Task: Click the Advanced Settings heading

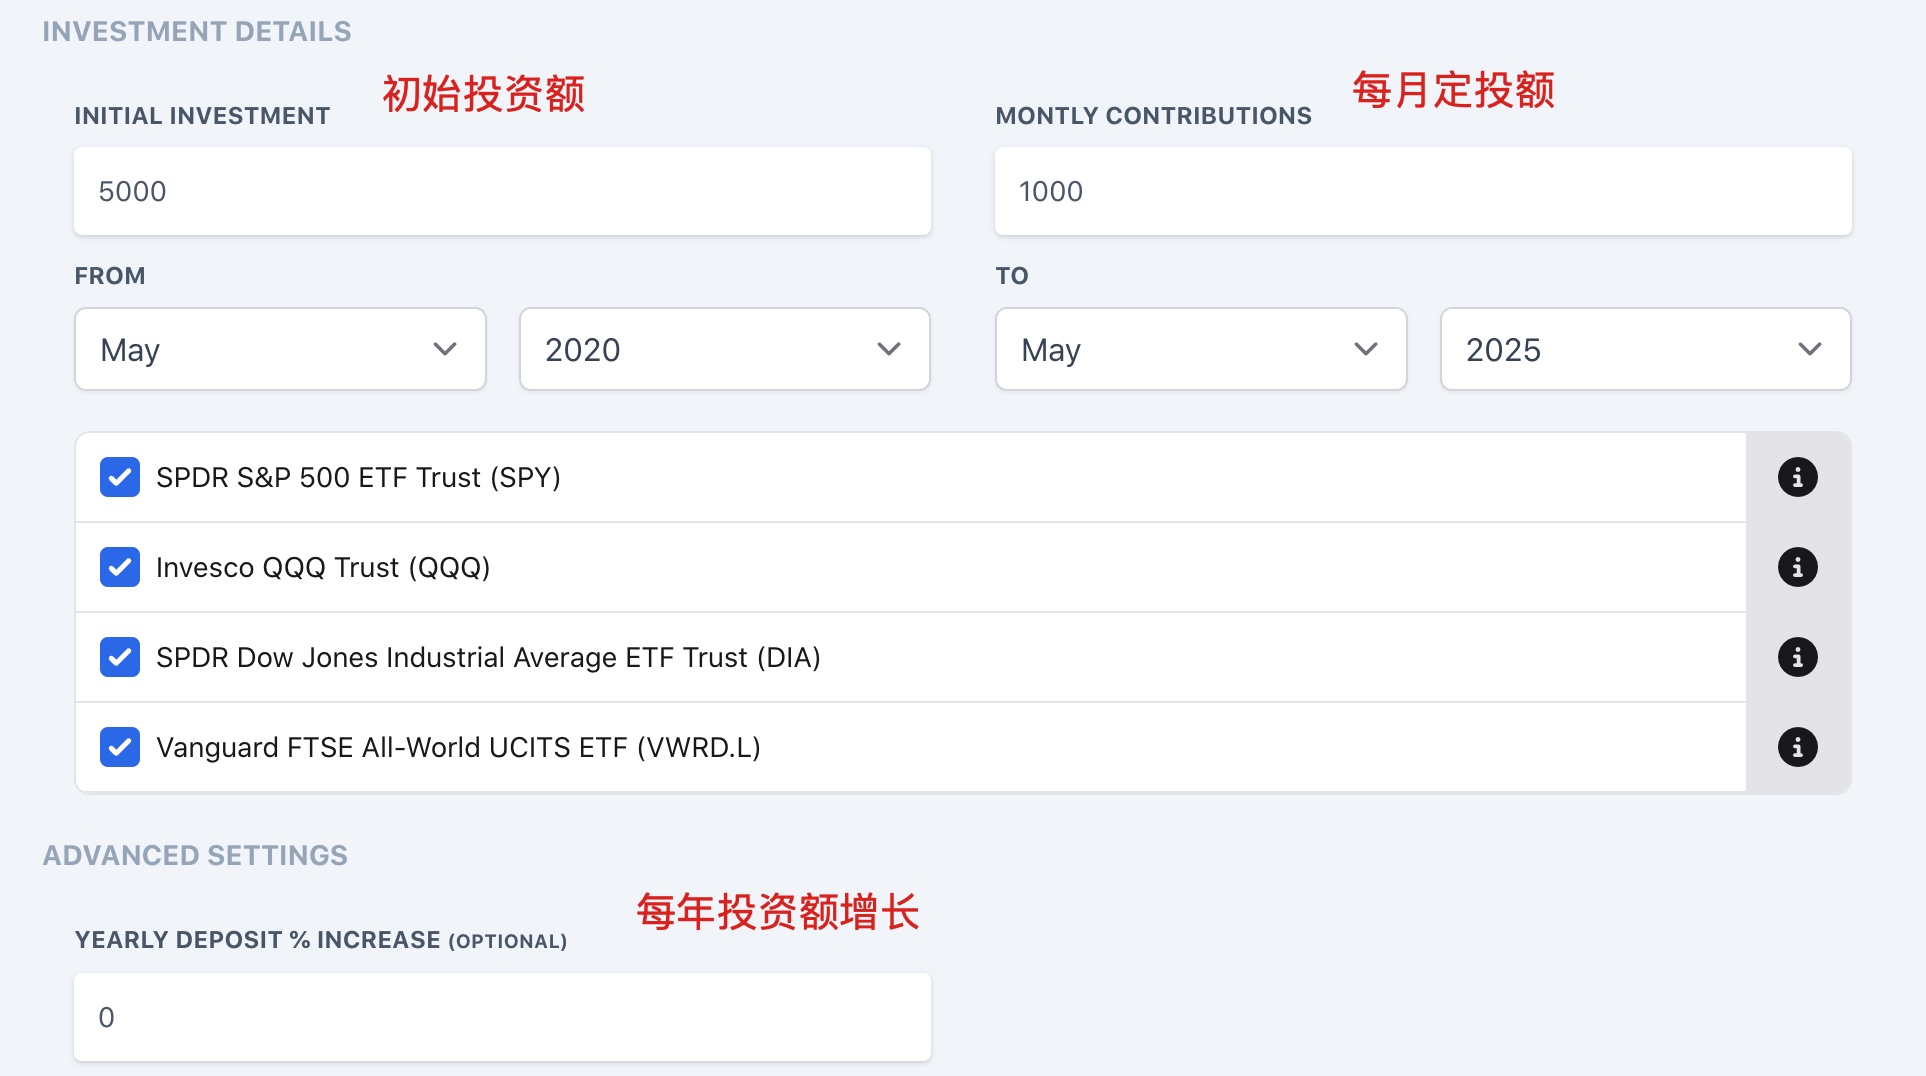Action: pyautogui.click(x=195, y=855)
